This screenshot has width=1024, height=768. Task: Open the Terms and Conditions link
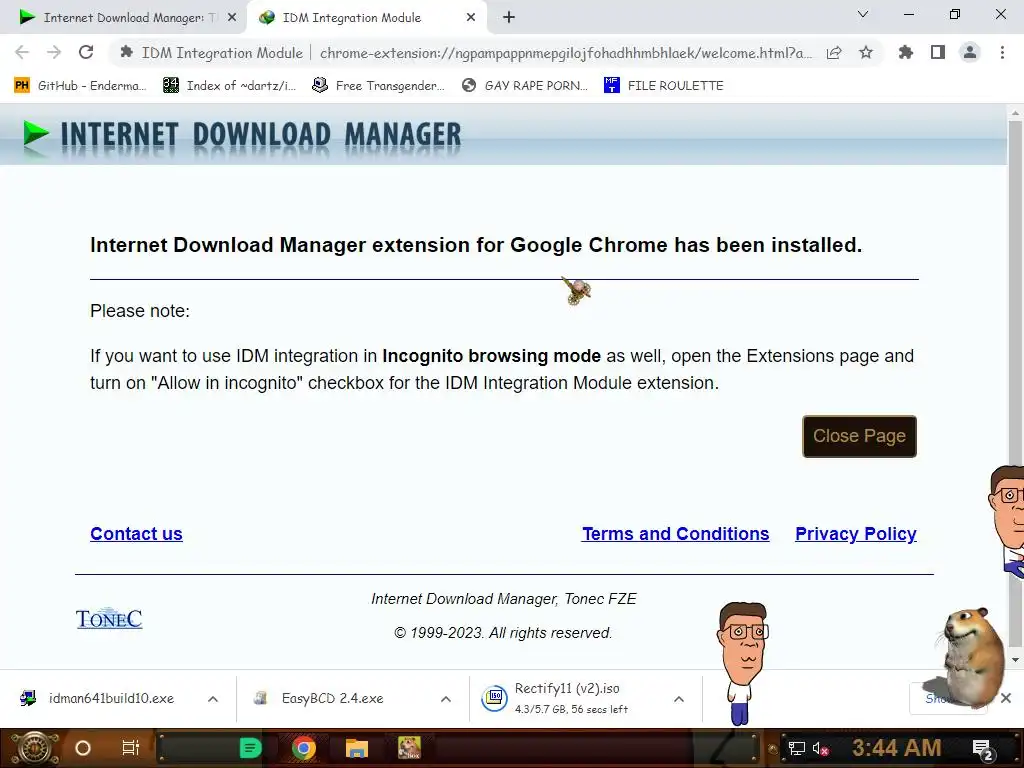coord(675,534)
